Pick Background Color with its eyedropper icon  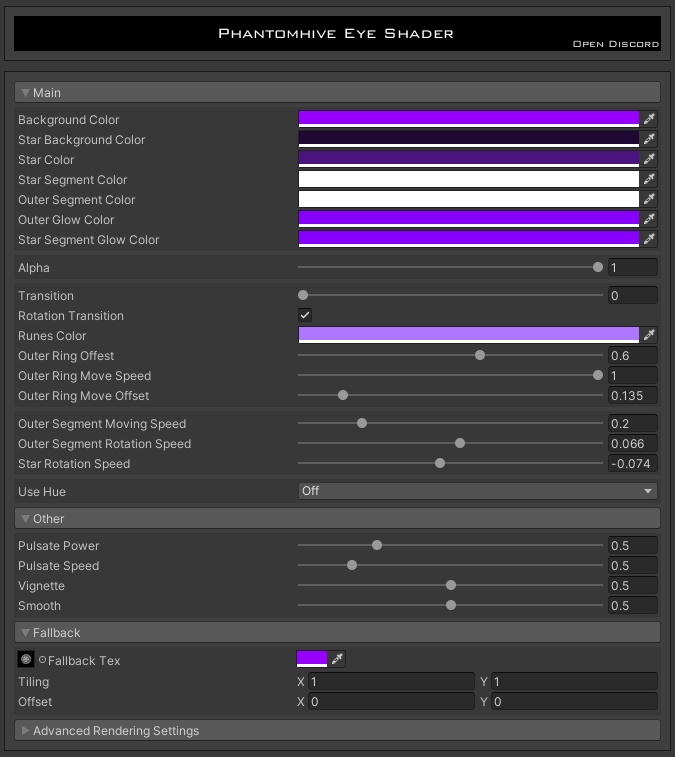tap(648, 119)
